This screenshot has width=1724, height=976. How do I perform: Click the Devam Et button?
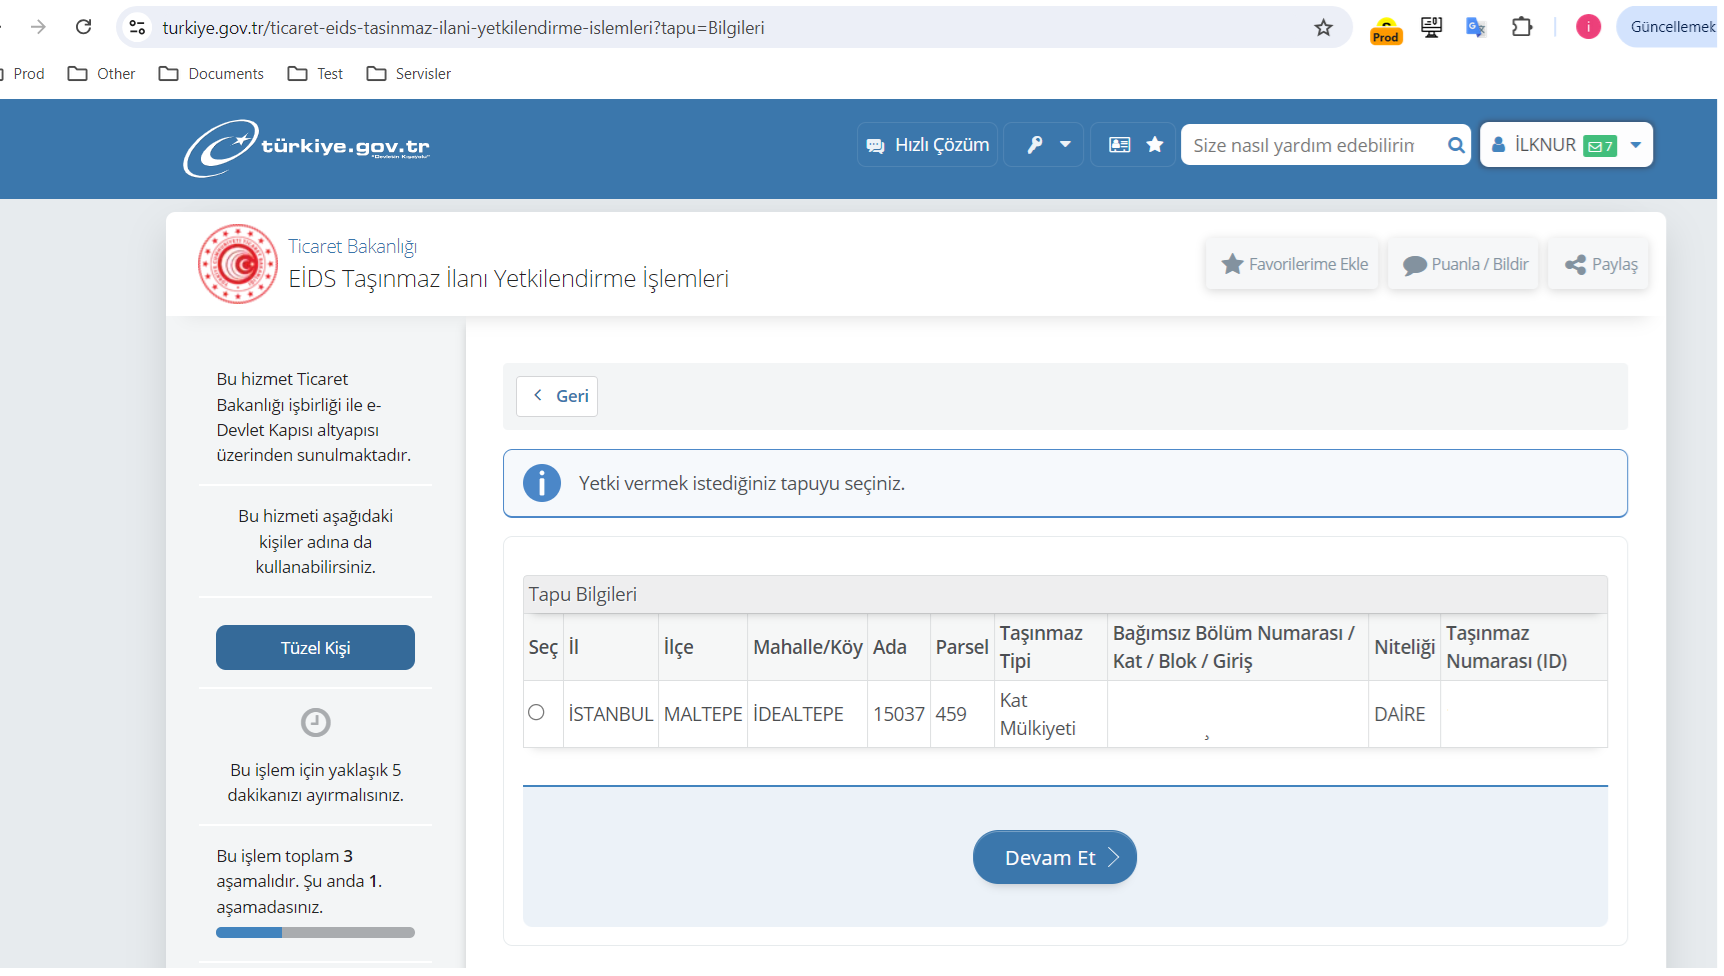coord(1055,857)
